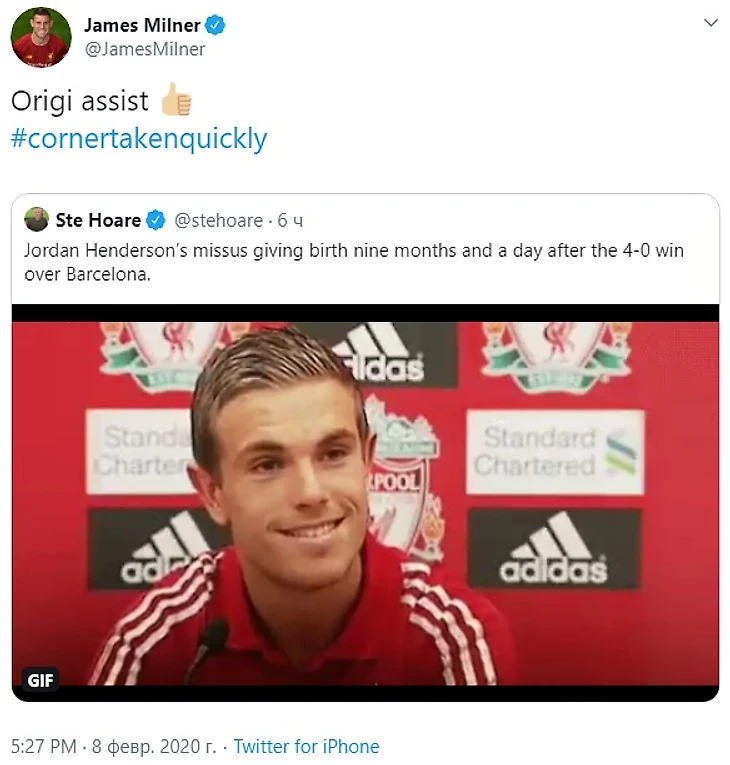The width and height of the screenshot is (730, 765).
Task: Click the thumbs up emoji in tweet
Action: pos(175,100)
